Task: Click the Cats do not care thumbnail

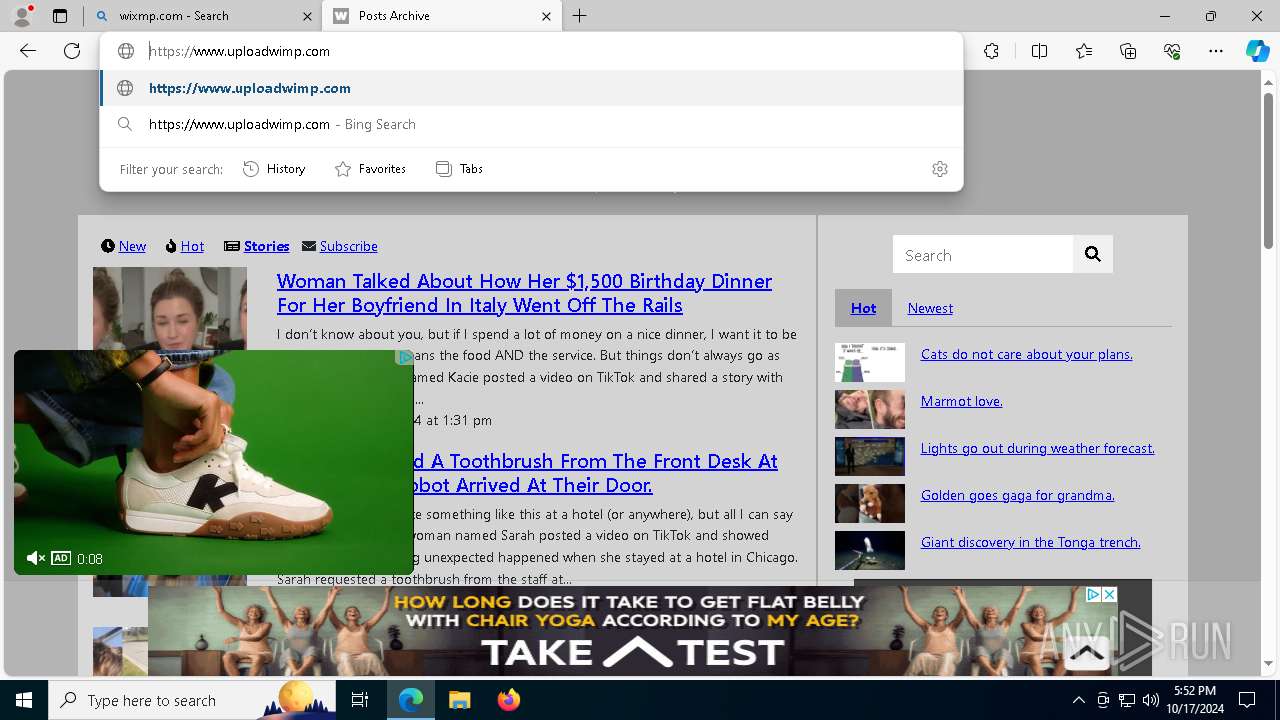Action: tap(870, 363)
